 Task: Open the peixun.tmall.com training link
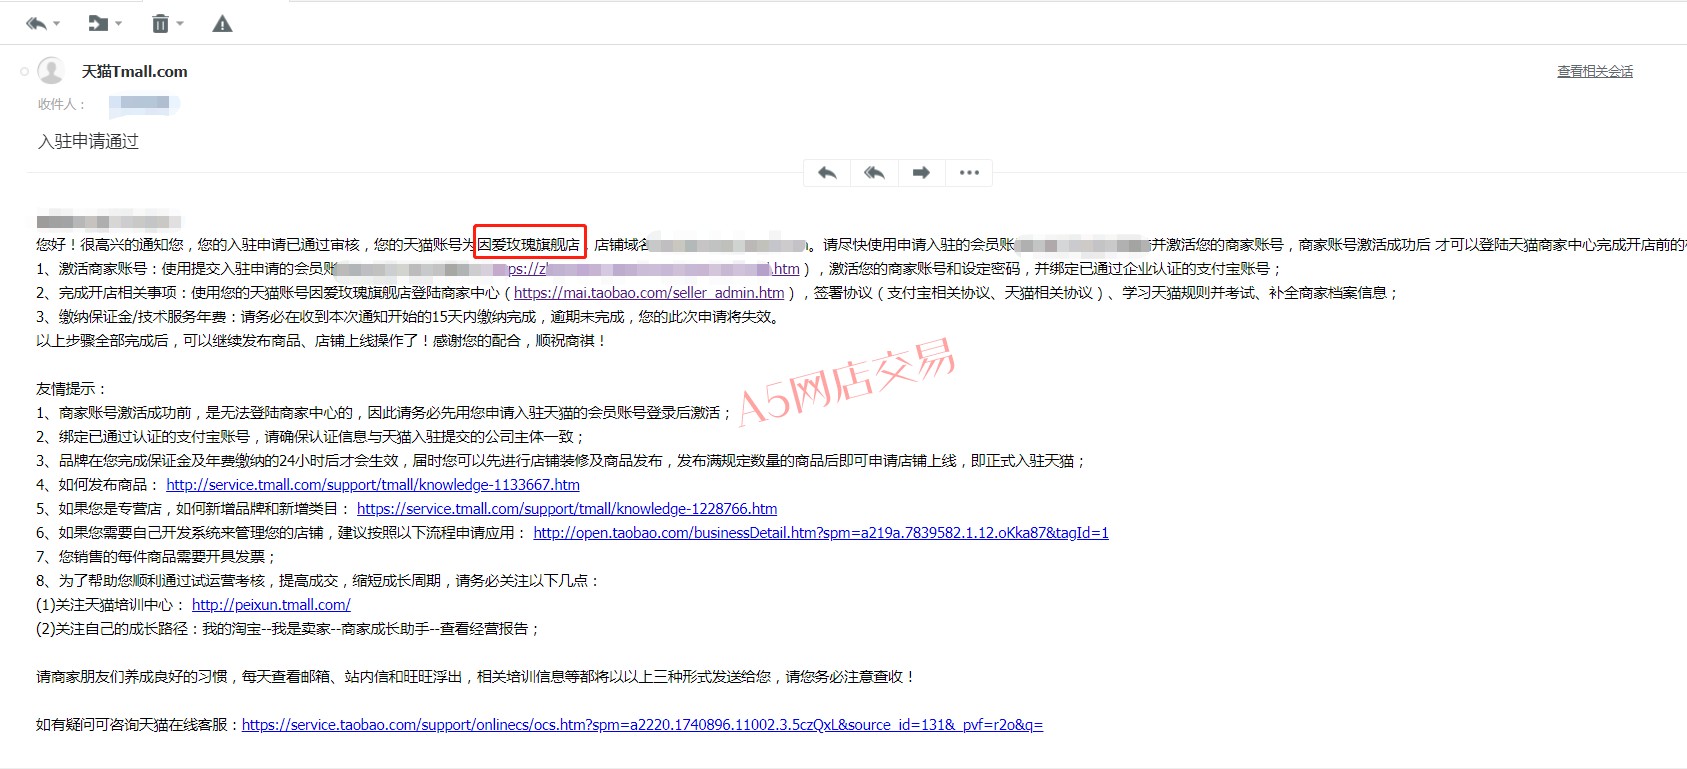pyautogui.click(x=271, y=605)
